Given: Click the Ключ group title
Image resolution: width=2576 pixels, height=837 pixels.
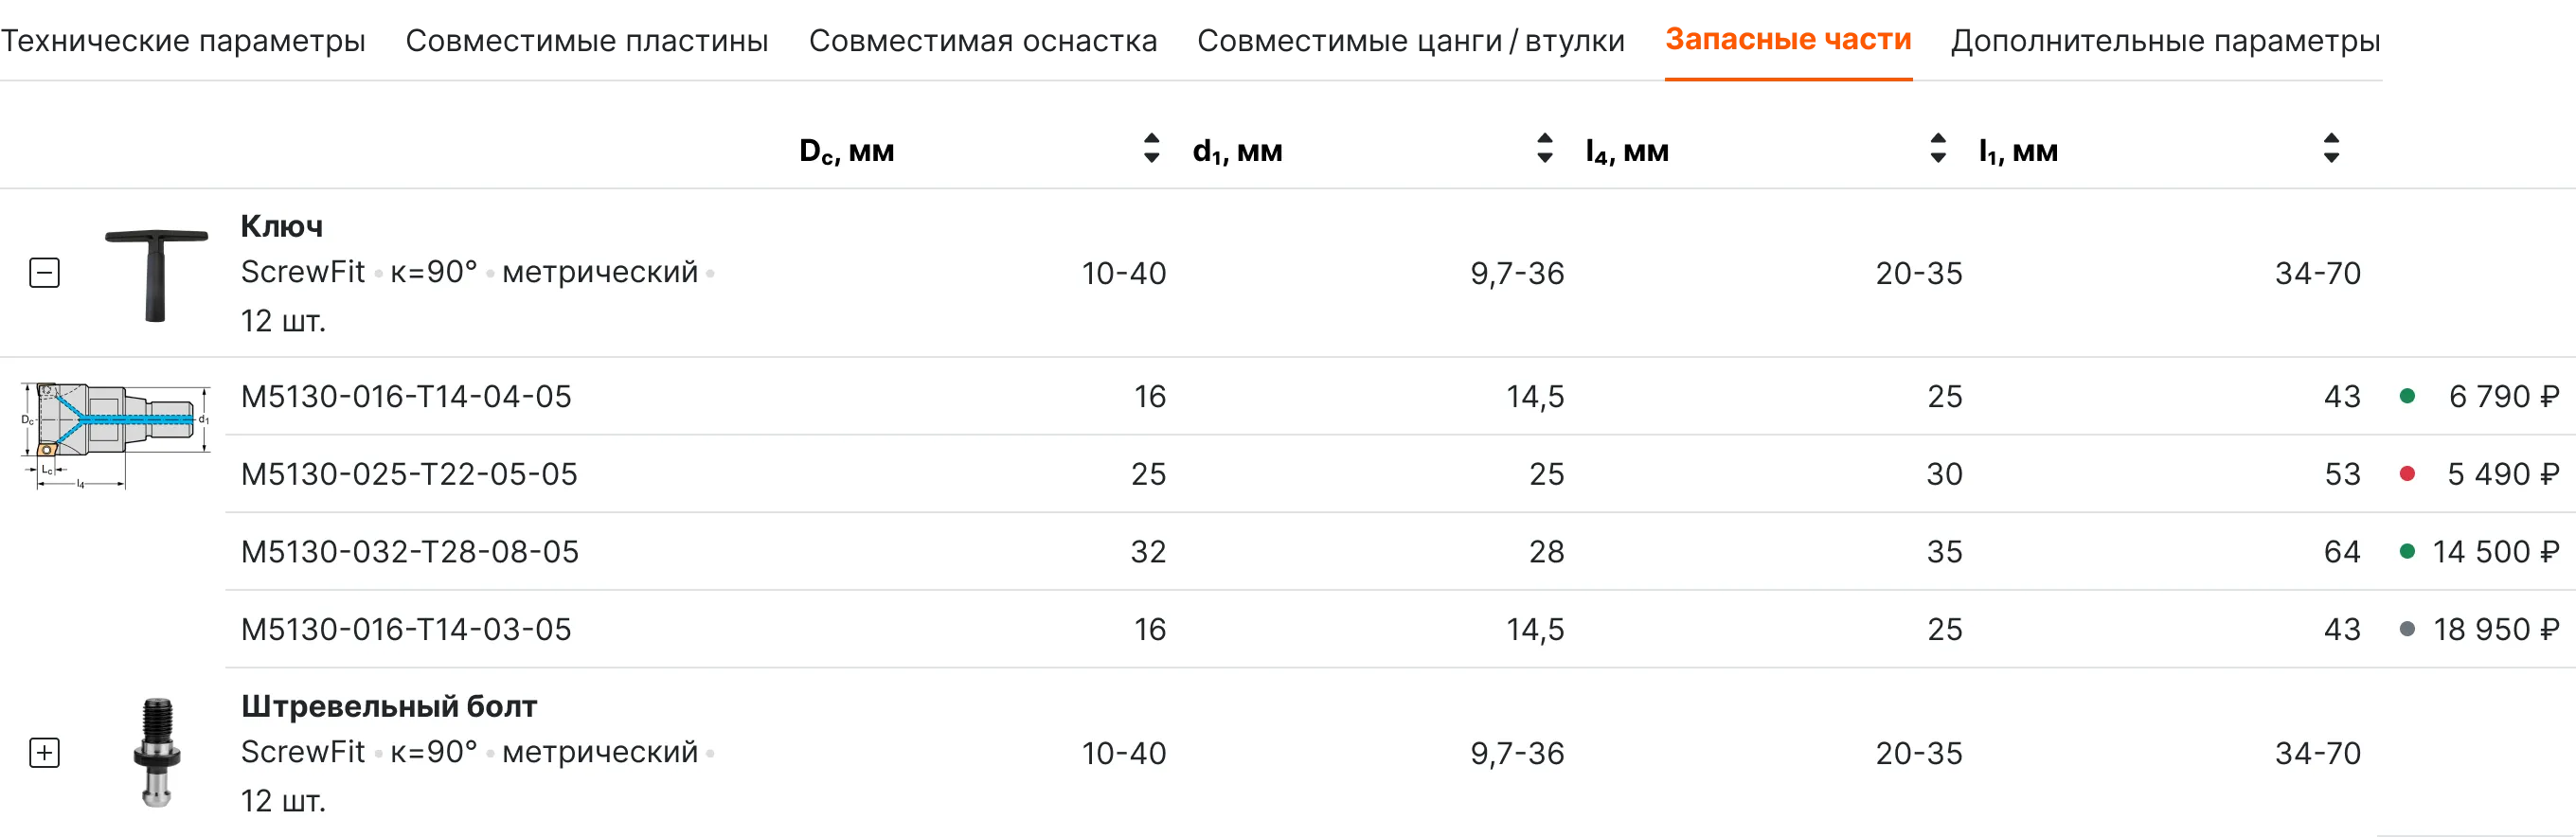Looking at the screenshot, I should [x=282, y=227].
